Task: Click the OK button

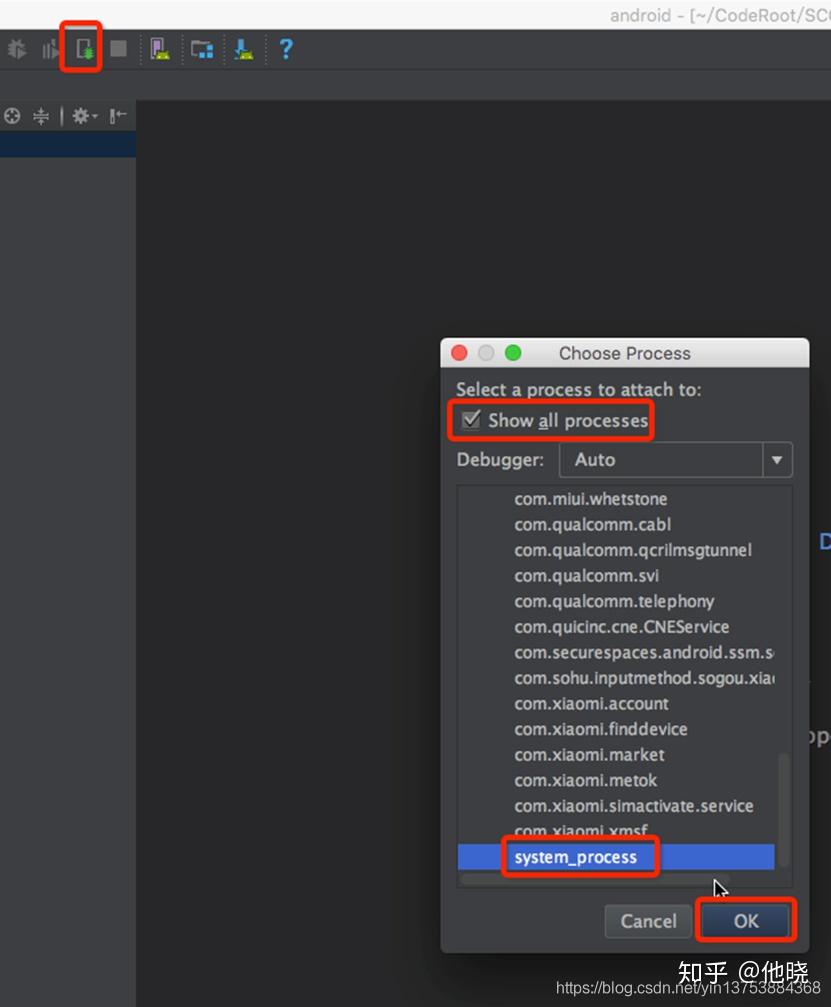Action: [745, 921]
